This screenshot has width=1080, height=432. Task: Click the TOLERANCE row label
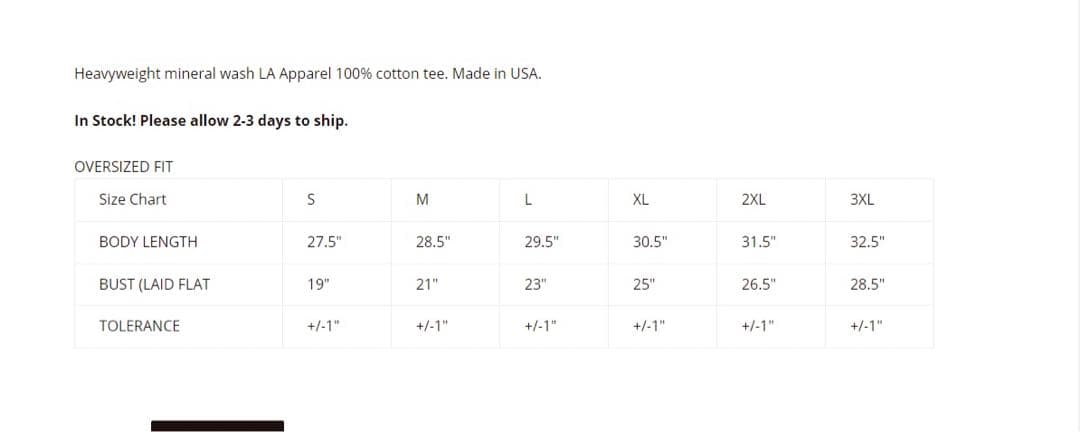[x=139, y=326]
